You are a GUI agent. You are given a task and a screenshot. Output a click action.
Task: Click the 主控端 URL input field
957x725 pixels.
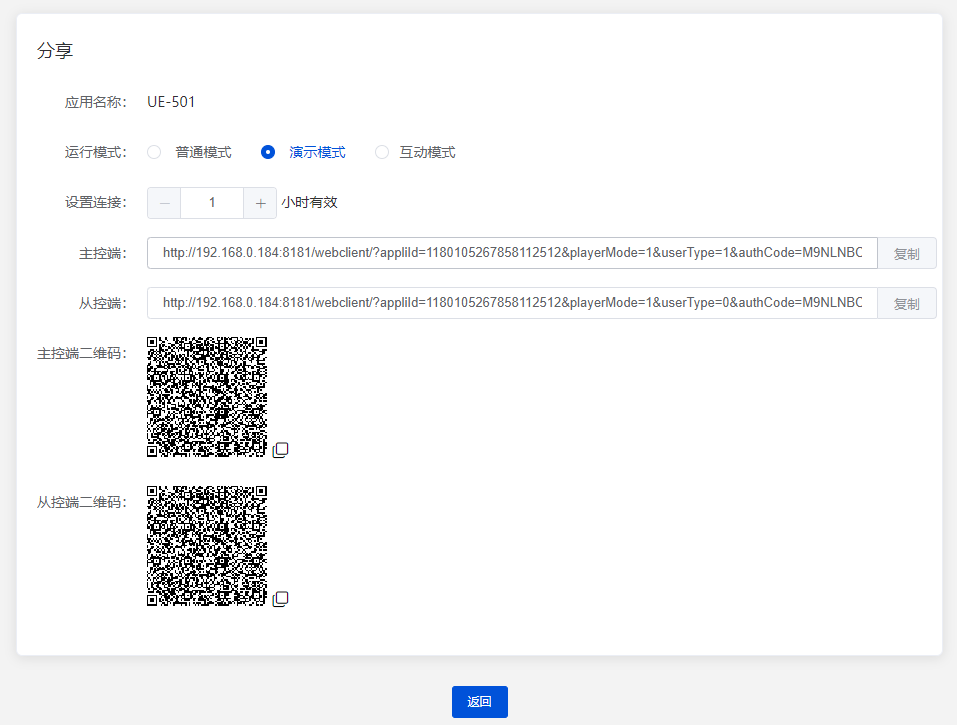512,253
